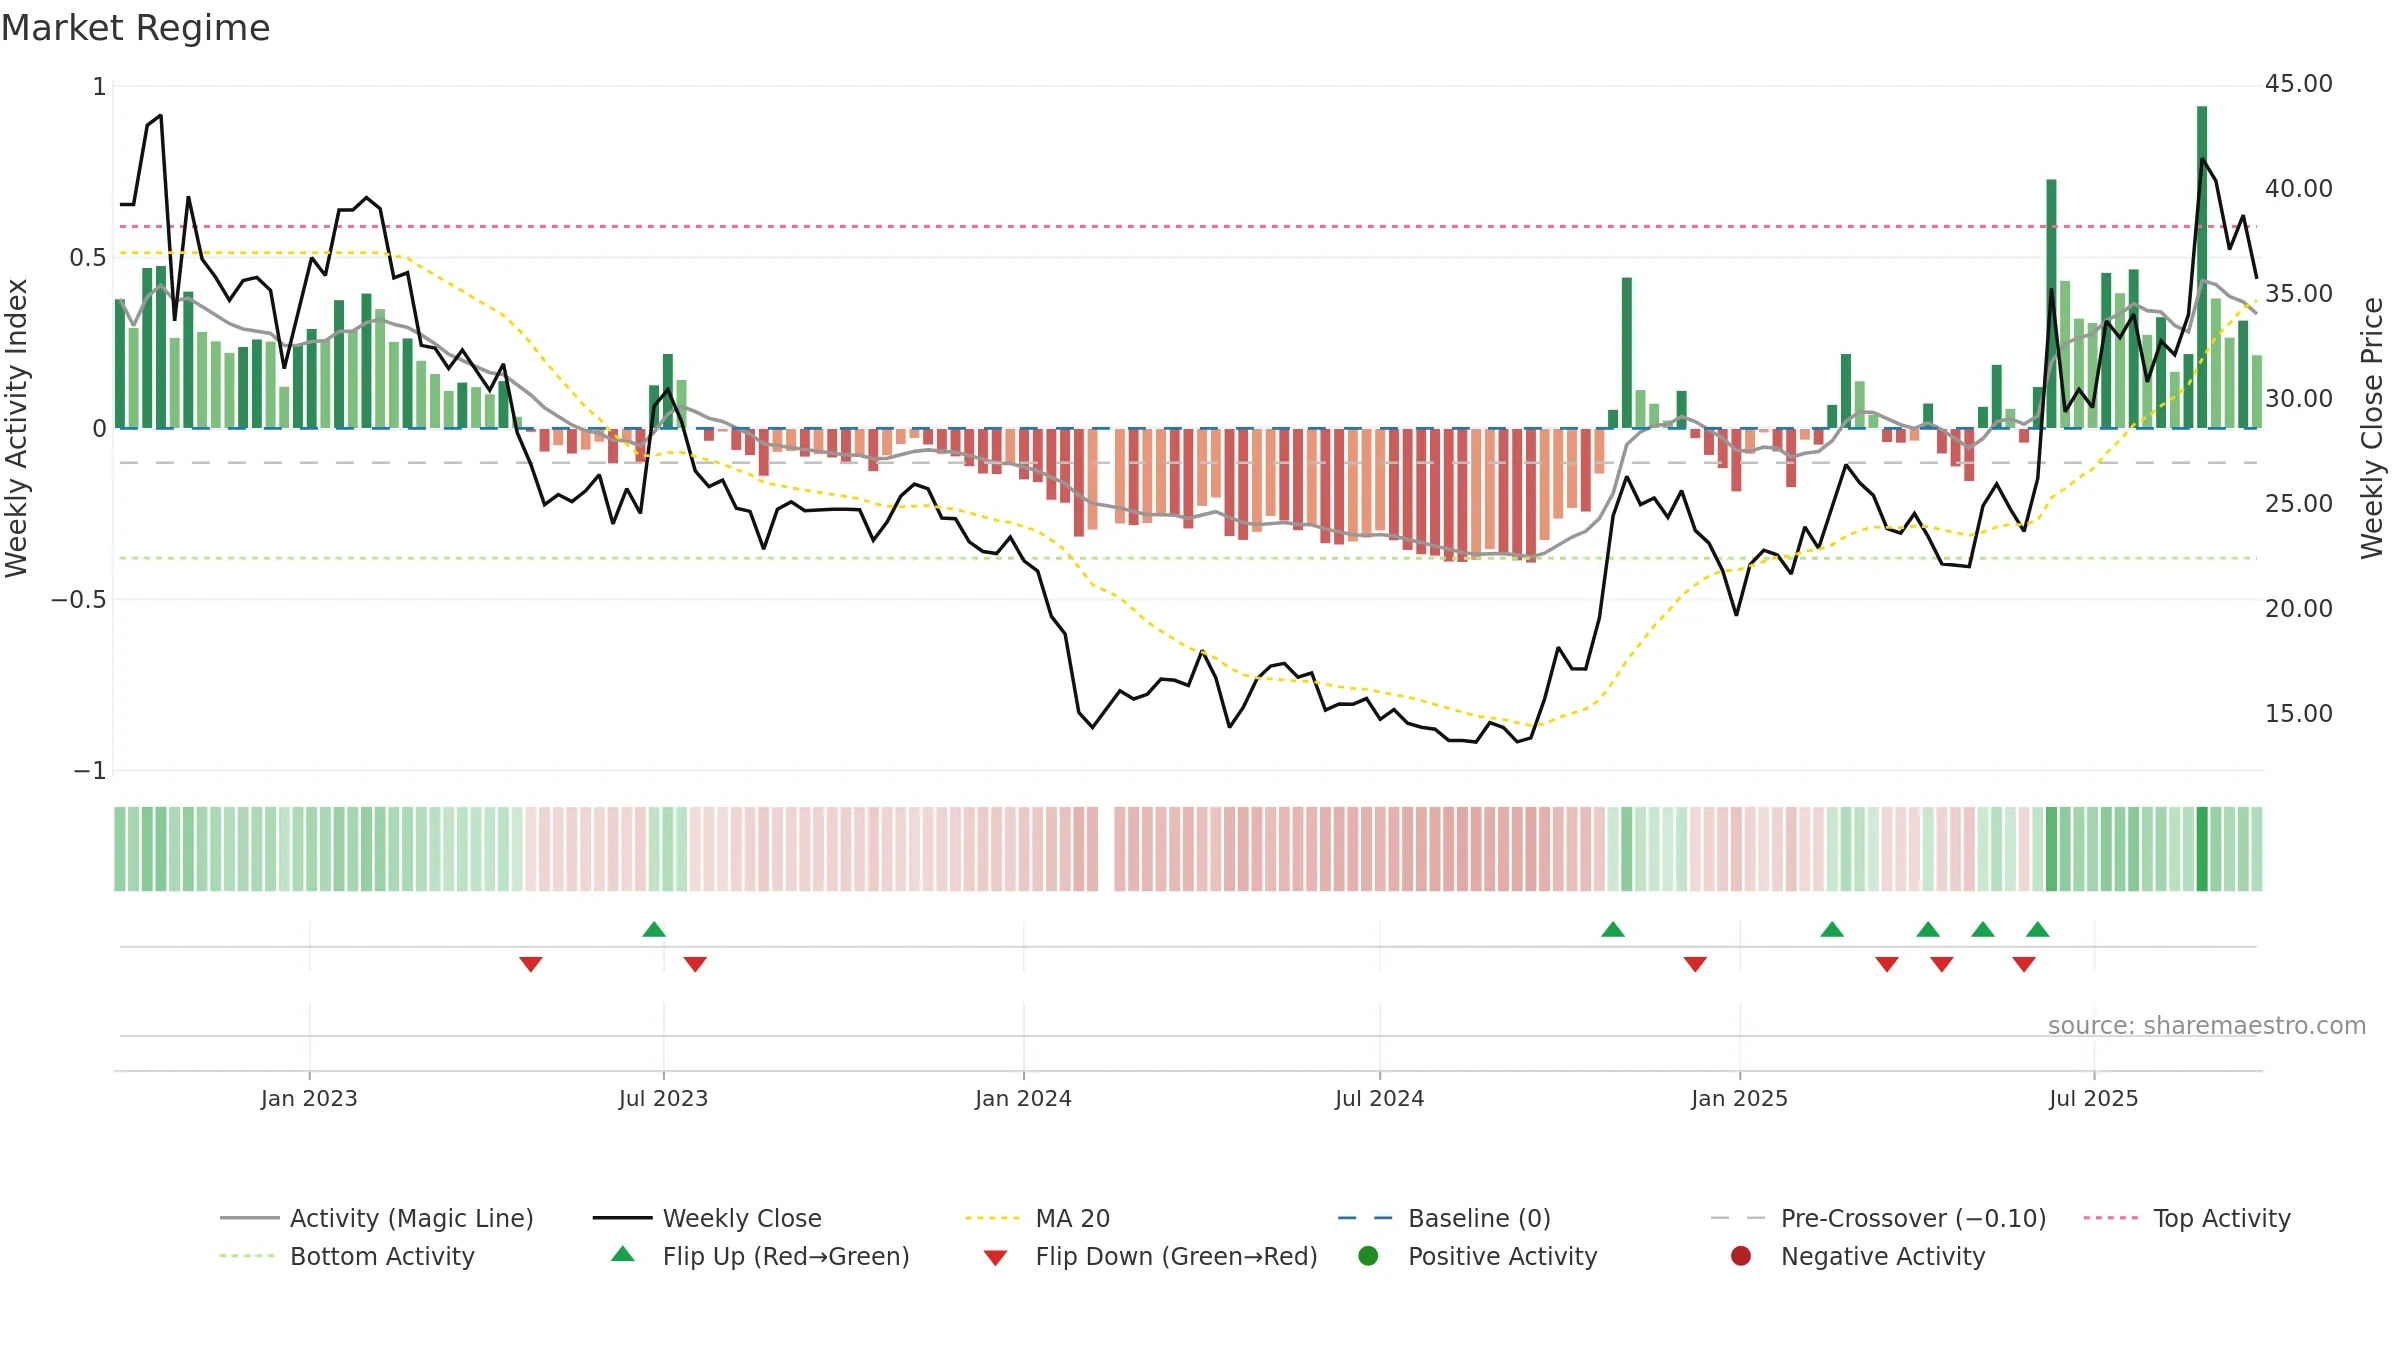
Task: Click the tall green bar spike near Oct 2024
Action: pos(1627,353)
